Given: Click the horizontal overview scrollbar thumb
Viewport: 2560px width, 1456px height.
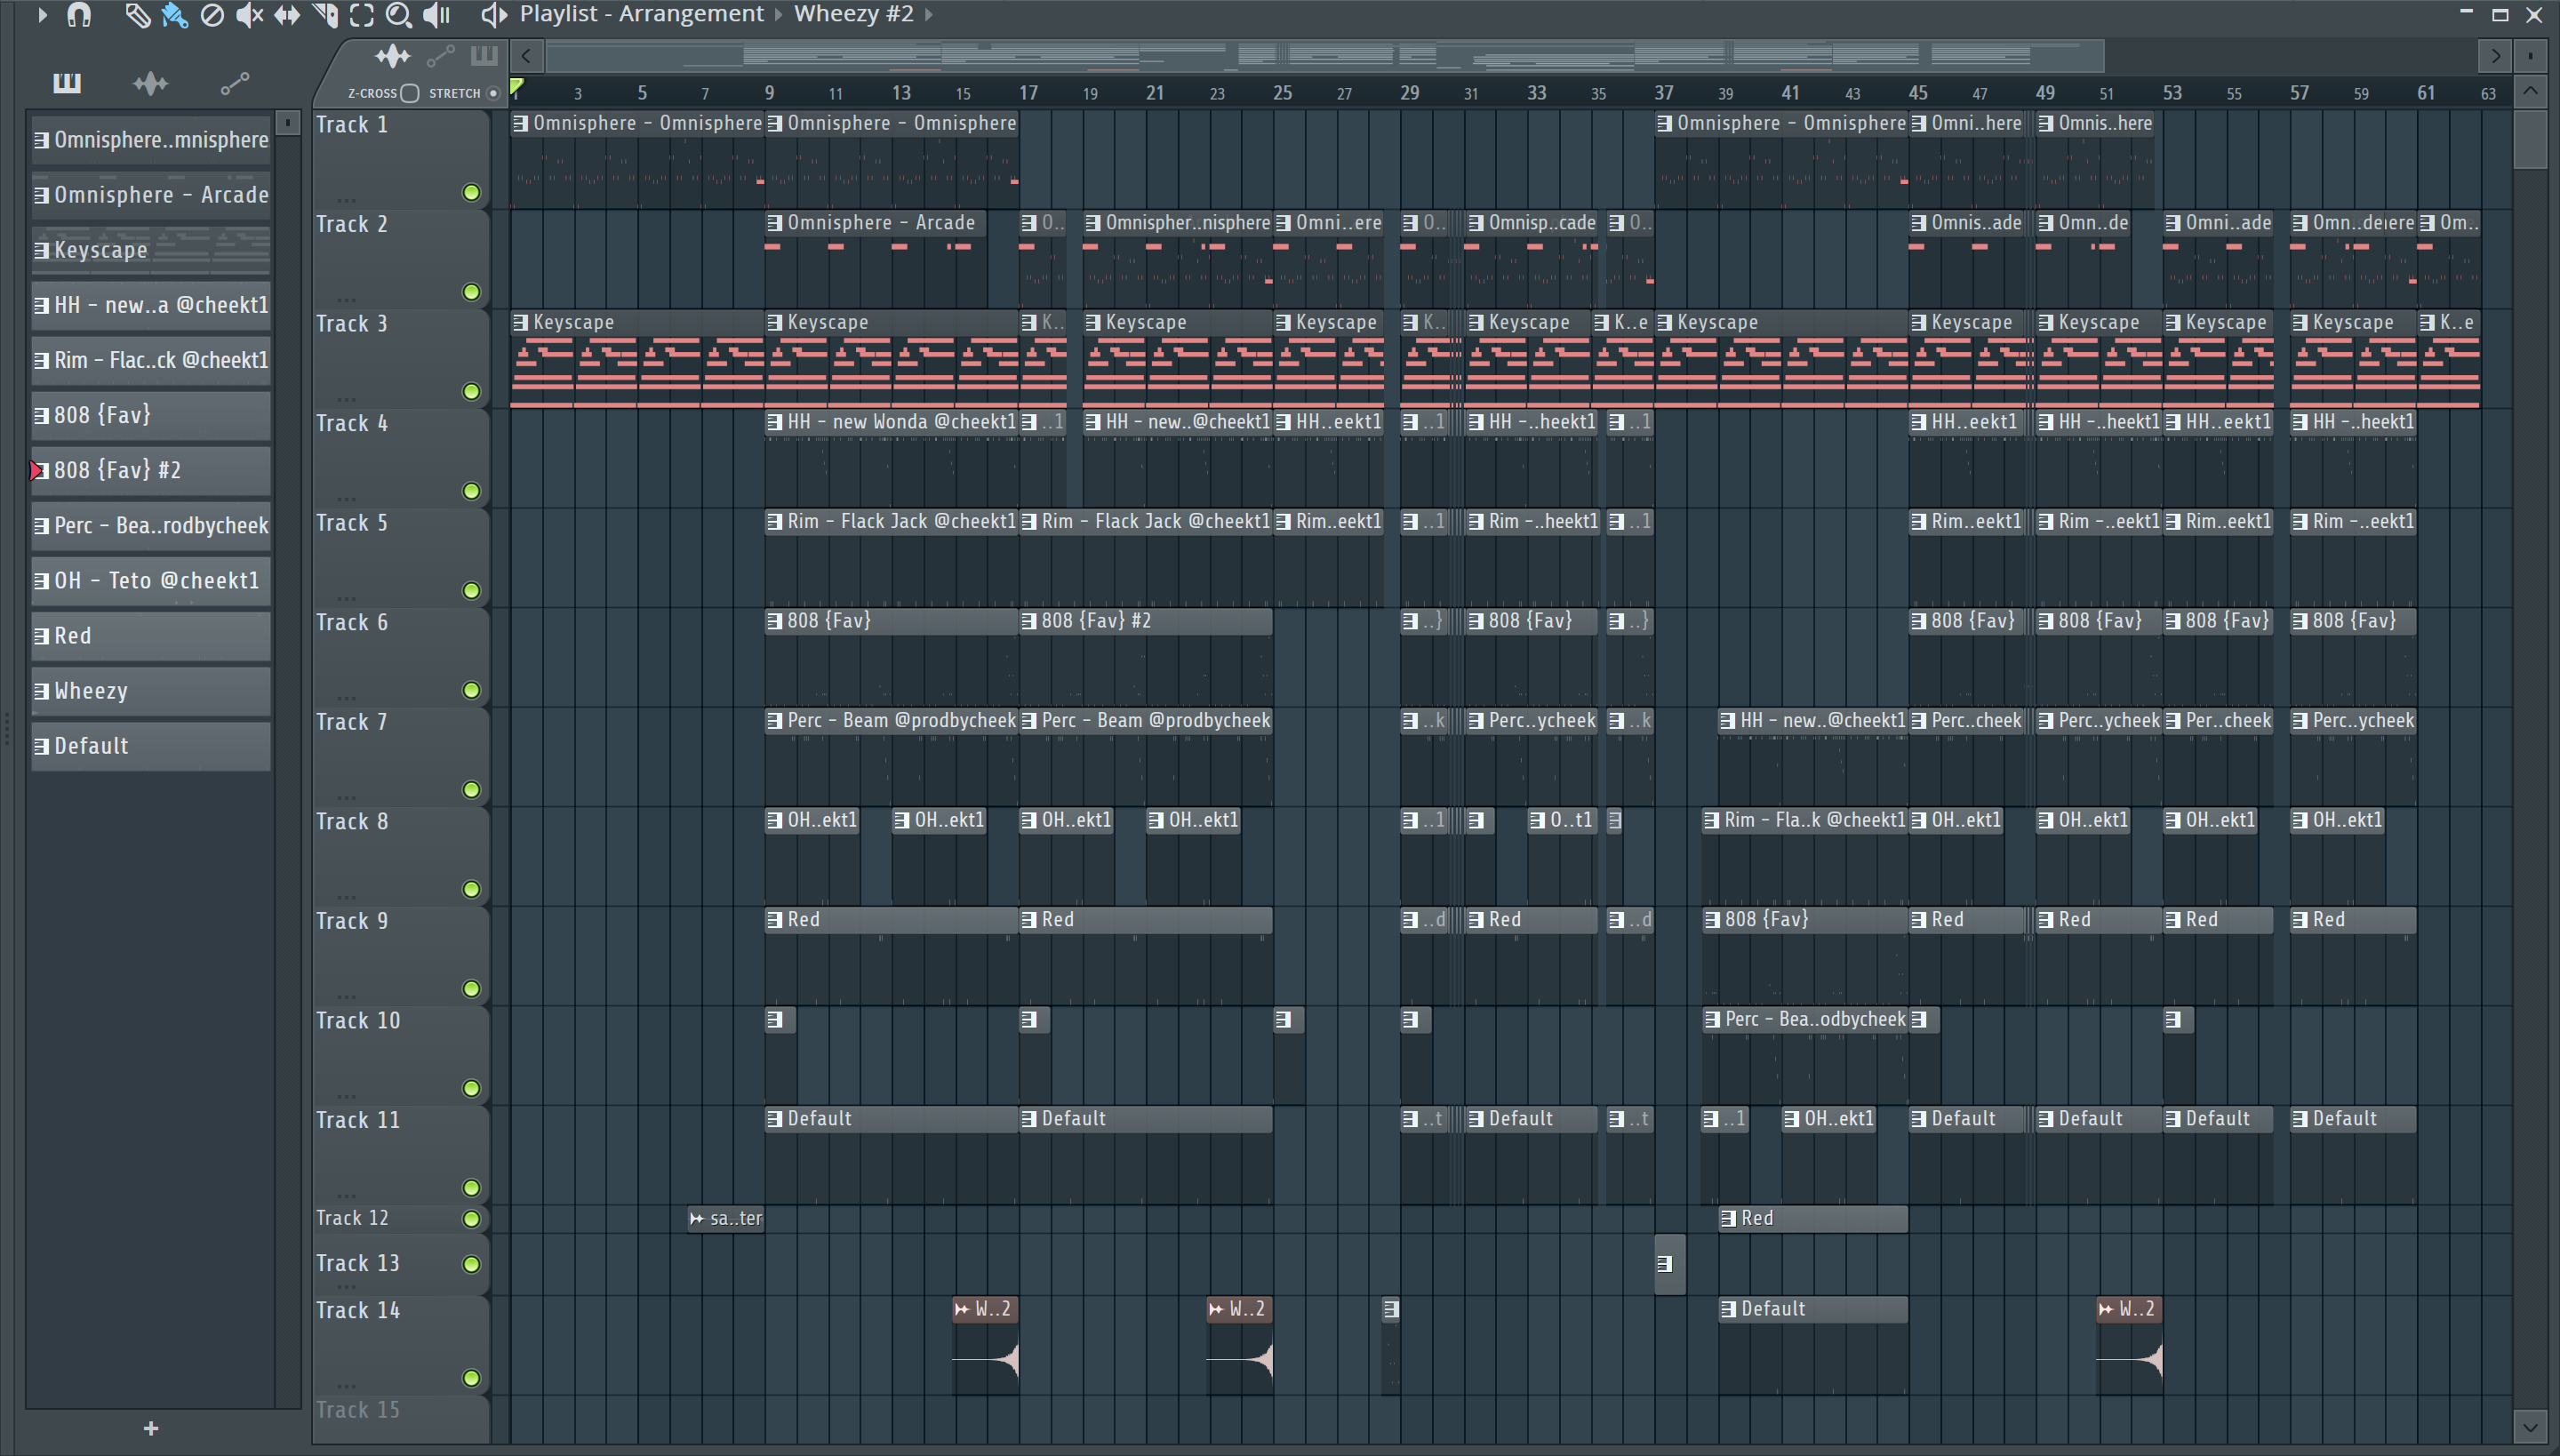Looking at the screenshot, I should pos(1325,56).
